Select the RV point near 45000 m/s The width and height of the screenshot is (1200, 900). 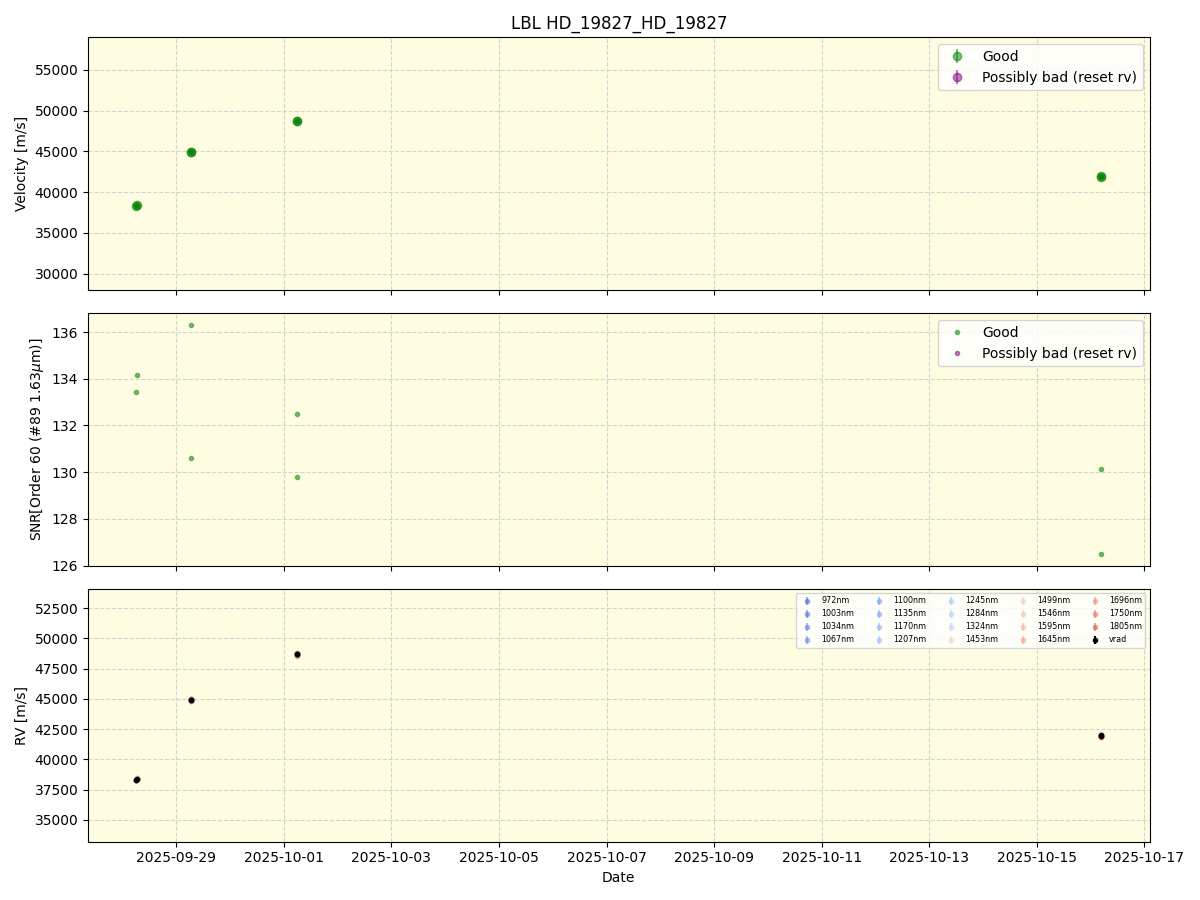click(191, 700)
